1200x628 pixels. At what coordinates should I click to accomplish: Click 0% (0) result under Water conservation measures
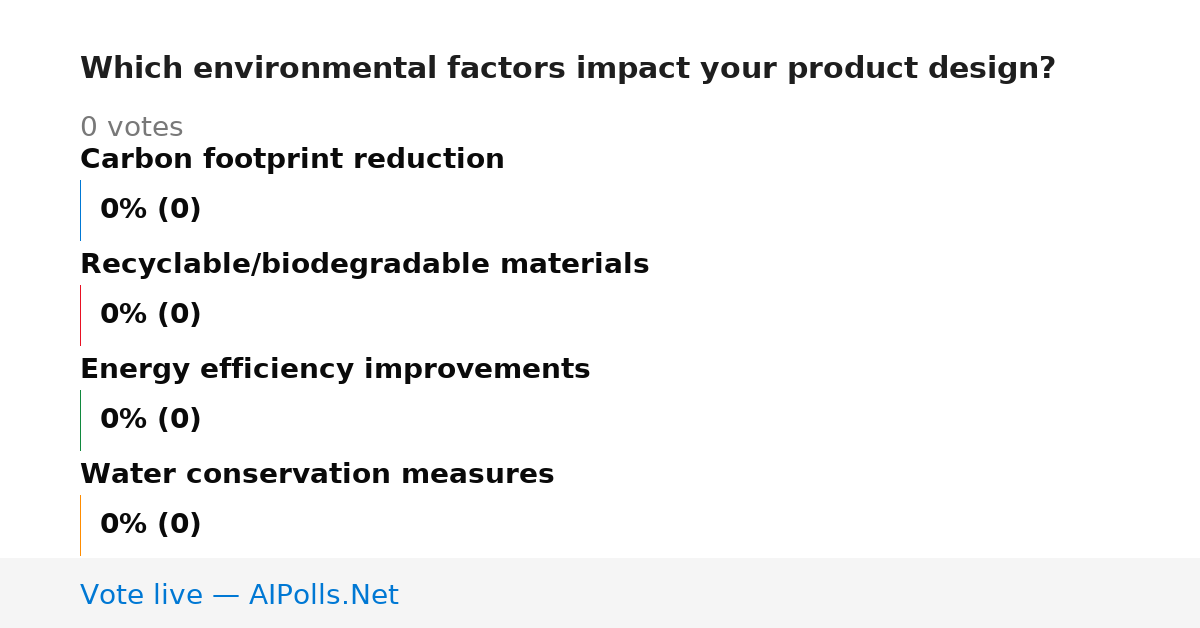click(x=151, y=525)
